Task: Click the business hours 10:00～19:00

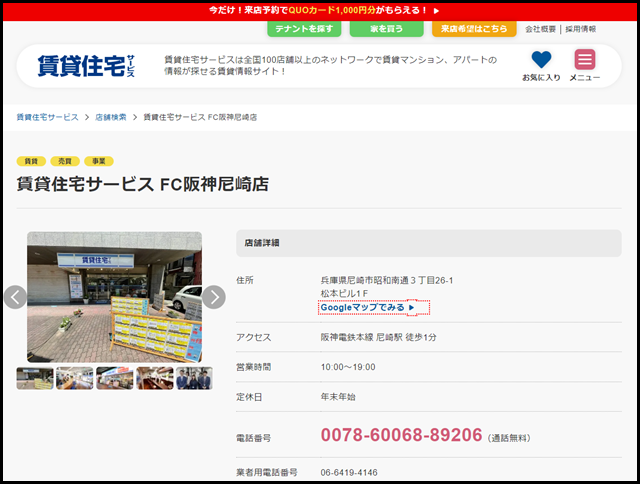Action: 348,367
